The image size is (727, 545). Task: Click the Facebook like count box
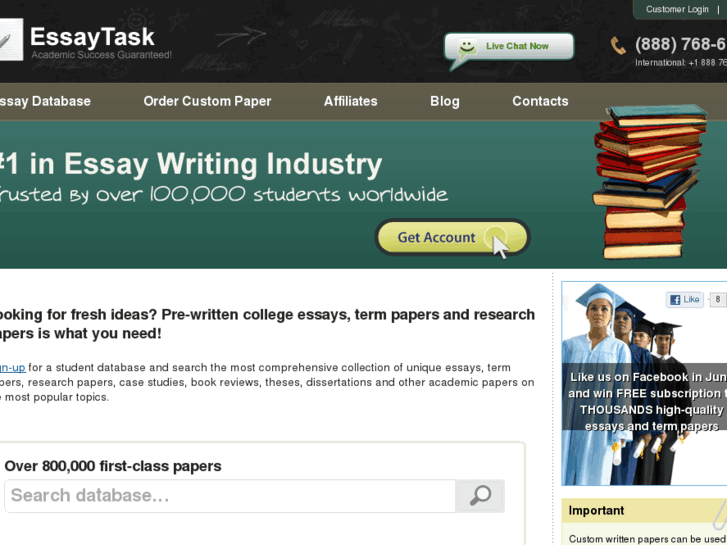coord(718,300)
